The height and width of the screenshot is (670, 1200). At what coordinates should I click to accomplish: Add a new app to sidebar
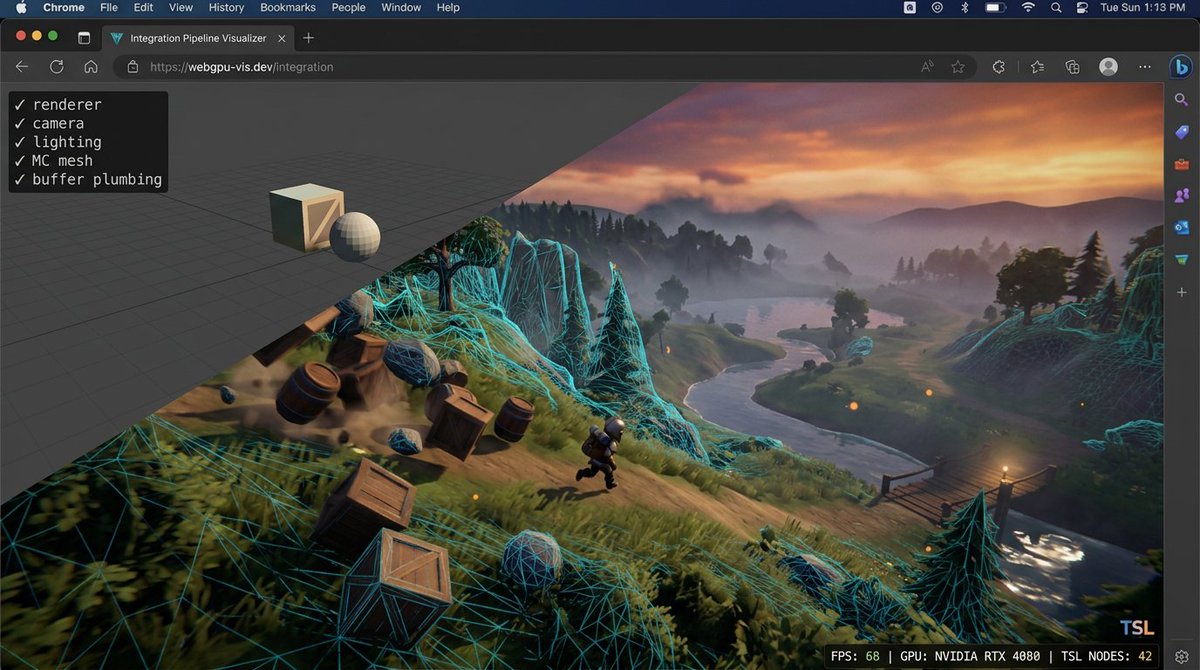(1181, 291)
